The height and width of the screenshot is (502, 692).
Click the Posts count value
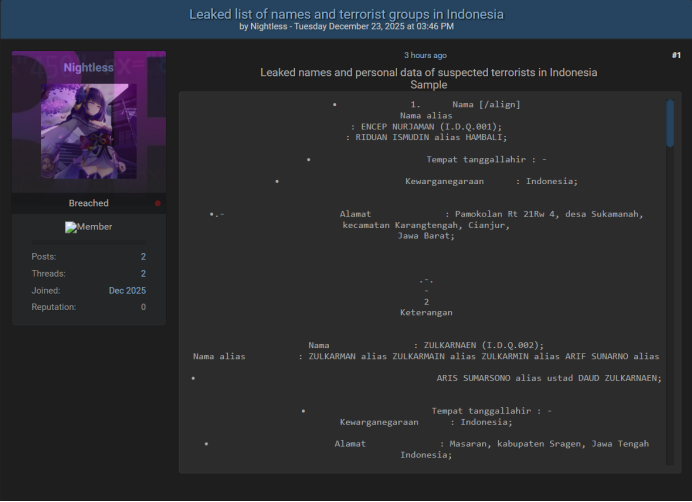(142, 257)
